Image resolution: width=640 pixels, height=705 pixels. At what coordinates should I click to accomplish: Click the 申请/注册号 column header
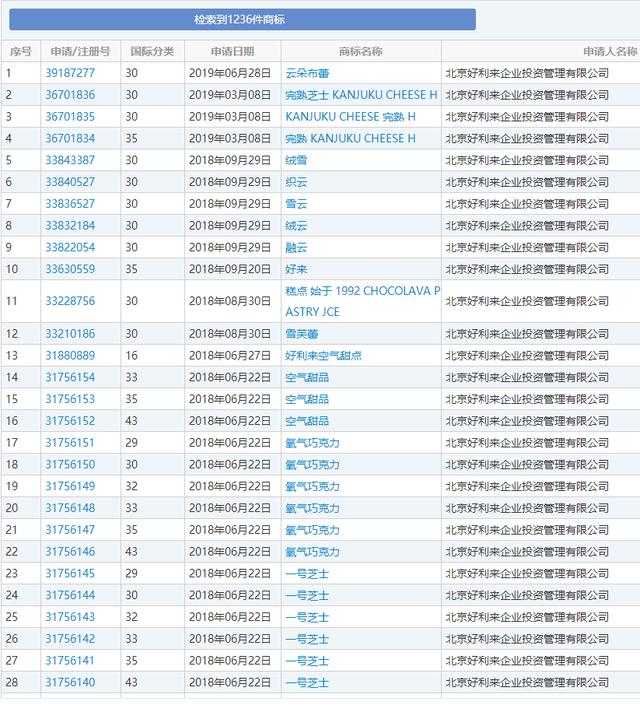[81, 51]
